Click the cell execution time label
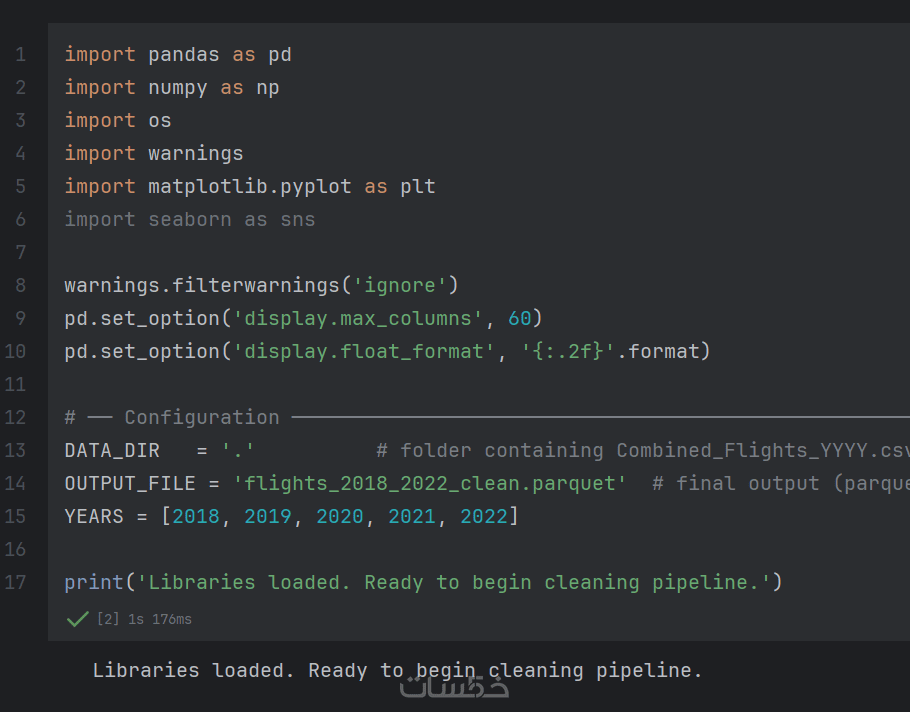Screen dimensions: 910x712 click(144, 620)
